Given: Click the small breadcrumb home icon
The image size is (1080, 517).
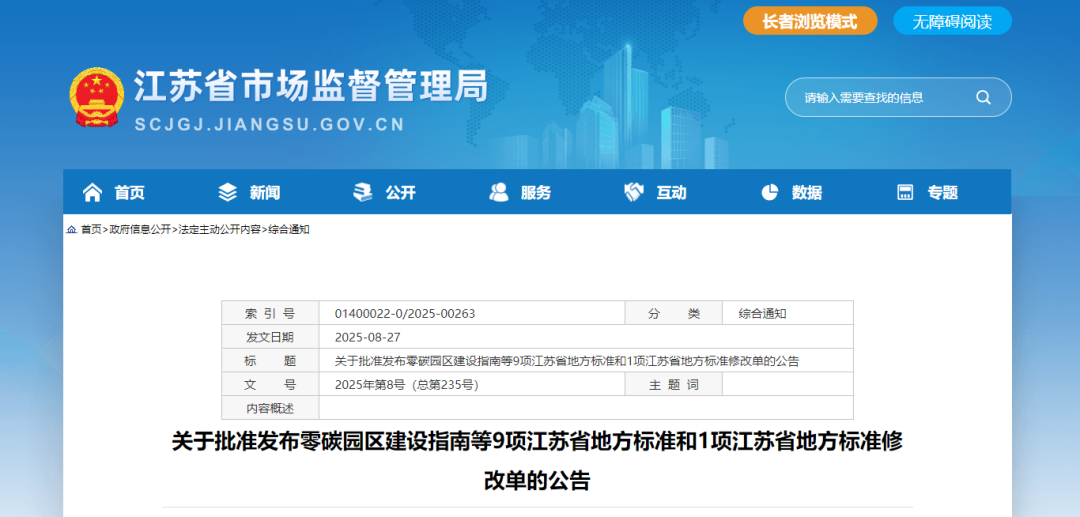Looking at the screenshot, I should pos(72,229).
